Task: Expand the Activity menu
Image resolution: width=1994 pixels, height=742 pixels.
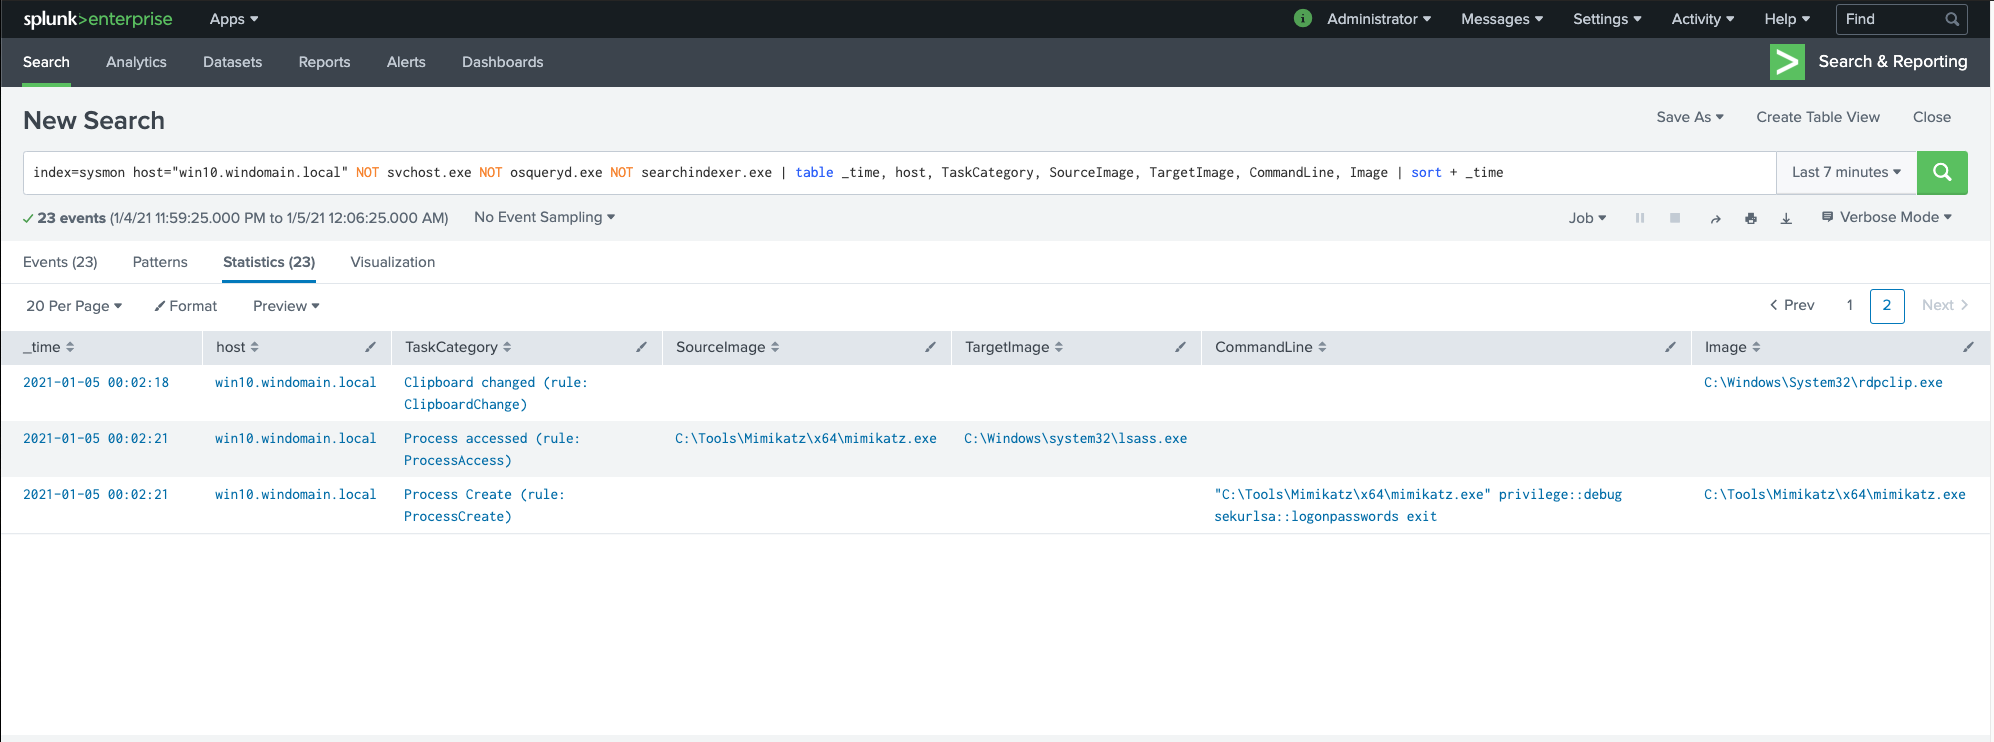Action: click(x=1703, y=19)
